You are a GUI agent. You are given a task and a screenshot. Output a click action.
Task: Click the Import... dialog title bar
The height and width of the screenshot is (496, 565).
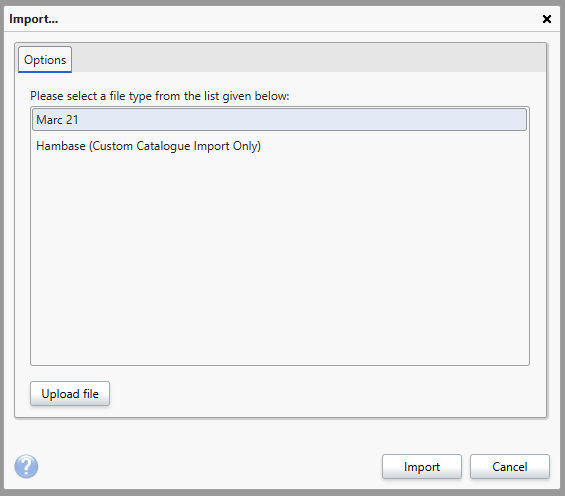tap(274, 19)
